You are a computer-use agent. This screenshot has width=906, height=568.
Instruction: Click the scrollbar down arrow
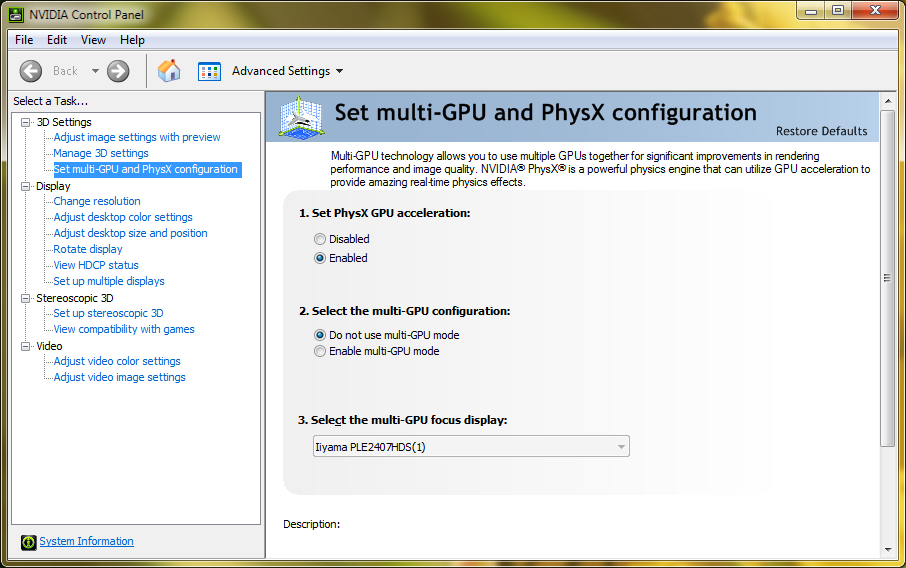(x=888, y=550)
